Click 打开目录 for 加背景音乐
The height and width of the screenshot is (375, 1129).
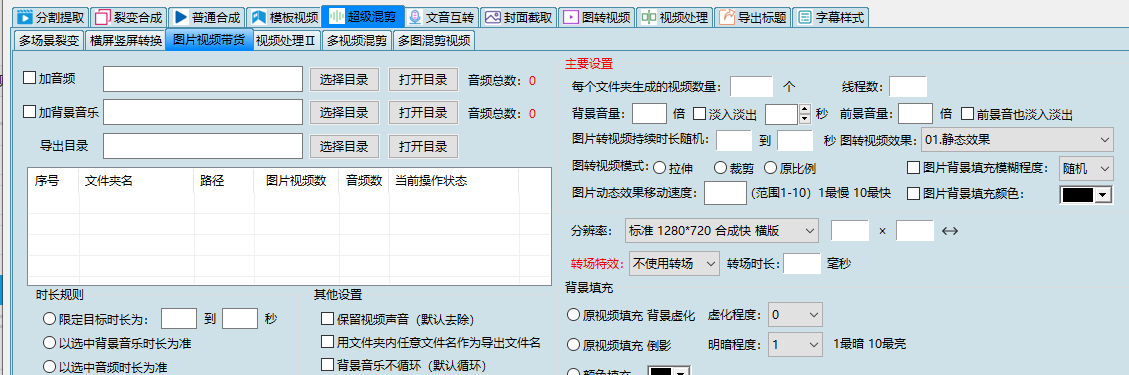click(x=423, y=113)
